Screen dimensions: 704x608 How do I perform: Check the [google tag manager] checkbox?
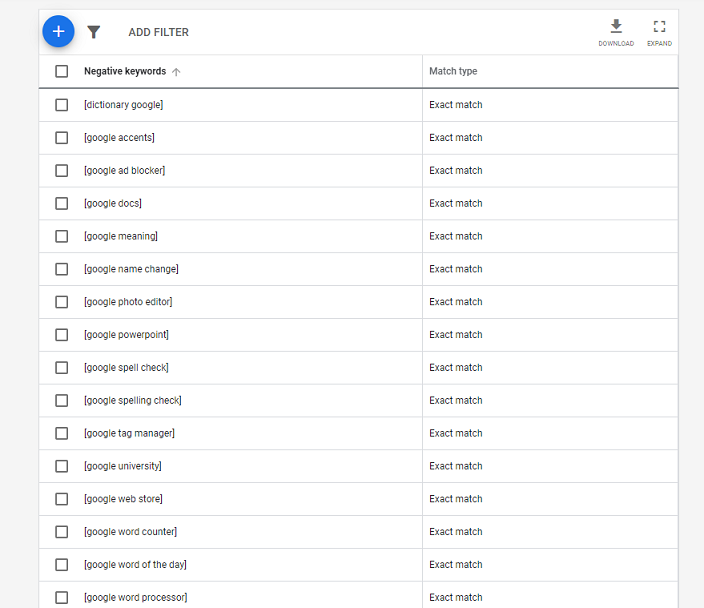pos(62,433)
